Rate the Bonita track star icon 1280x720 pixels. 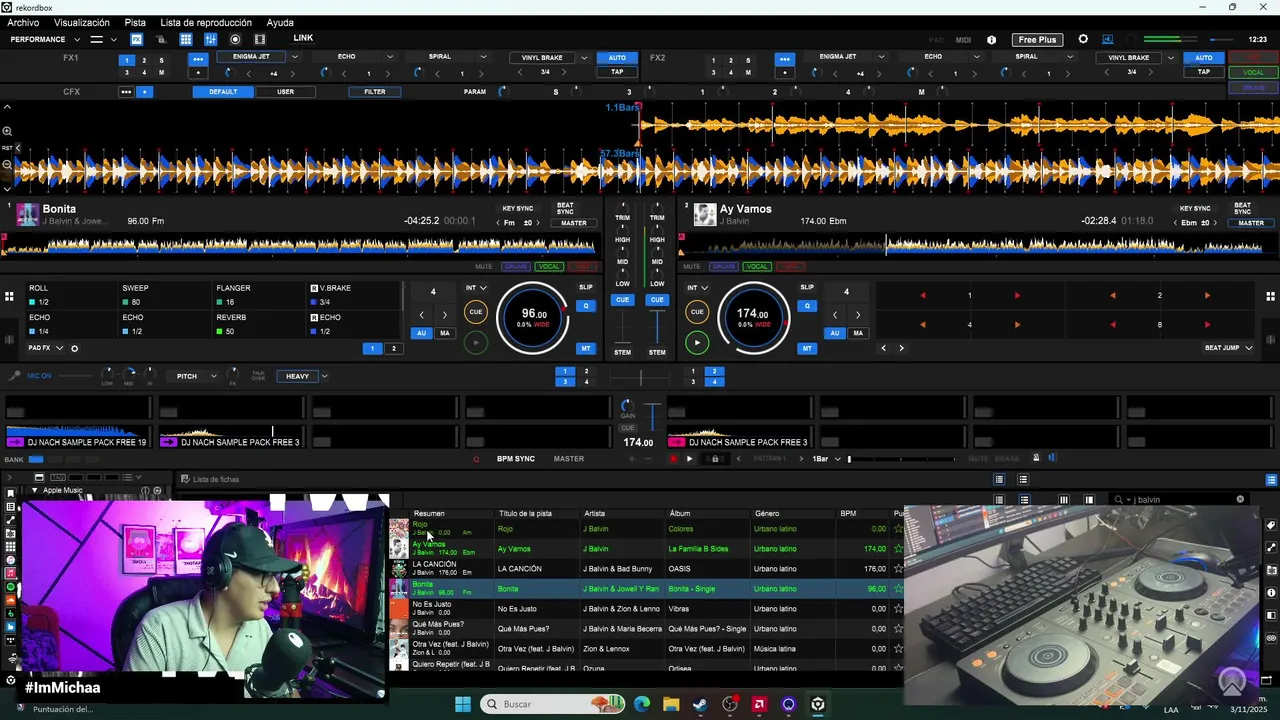[898, 589]
